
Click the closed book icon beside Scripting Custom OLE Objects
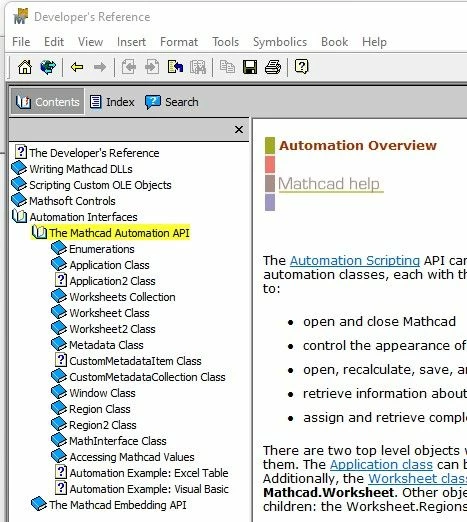point(19,184)
